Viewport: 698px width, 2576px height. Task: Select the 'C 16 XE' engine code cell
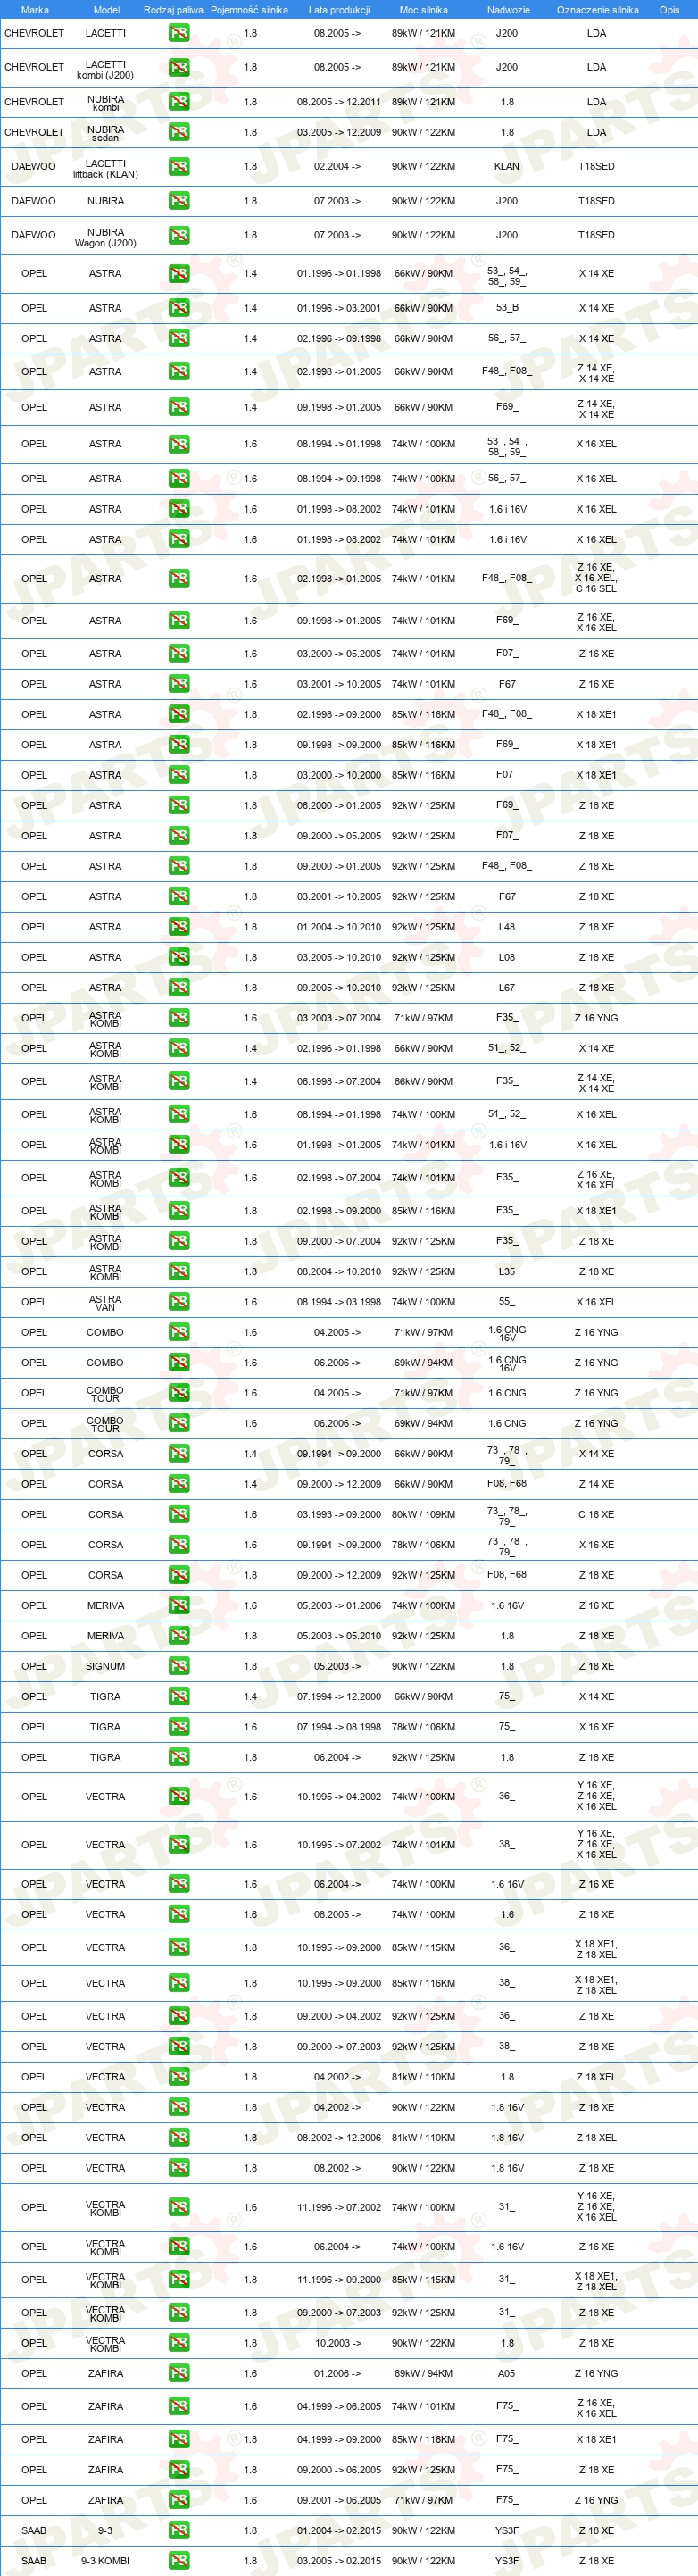click(x=596, y=1514)
